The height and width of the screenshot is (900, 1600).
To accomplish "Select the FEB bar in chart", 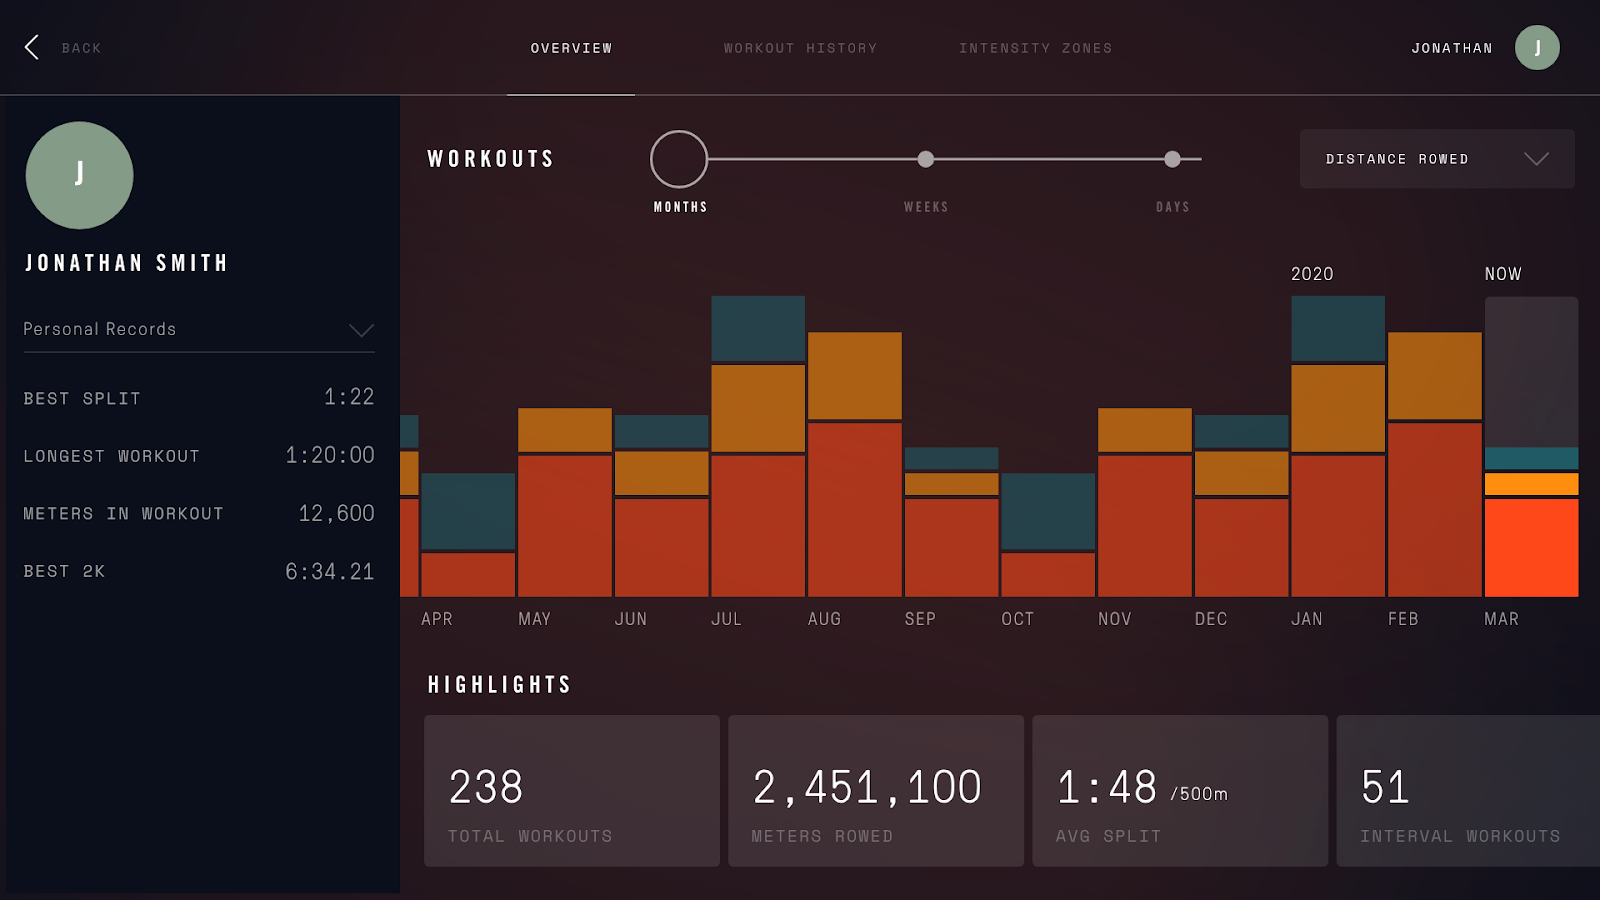I will click(x=1435, y=464).
